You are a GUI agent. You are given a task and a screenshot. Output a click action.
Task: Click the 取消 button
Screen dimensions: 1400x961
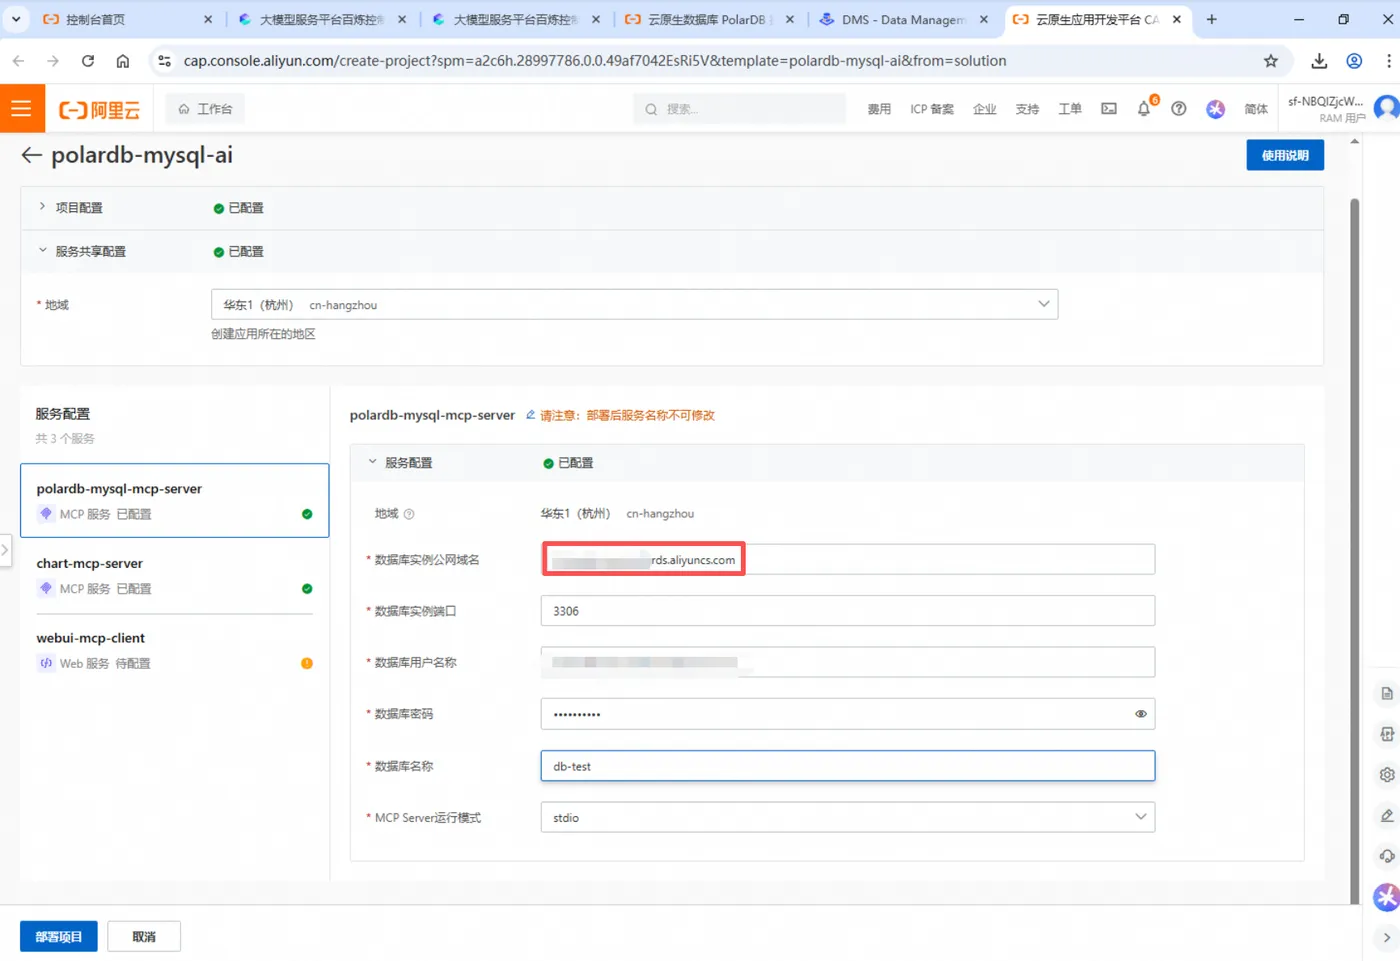click(144, 937)
